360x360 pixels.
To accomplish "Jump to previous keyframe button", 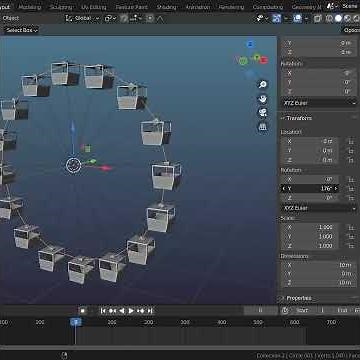I will pos(112,311).
